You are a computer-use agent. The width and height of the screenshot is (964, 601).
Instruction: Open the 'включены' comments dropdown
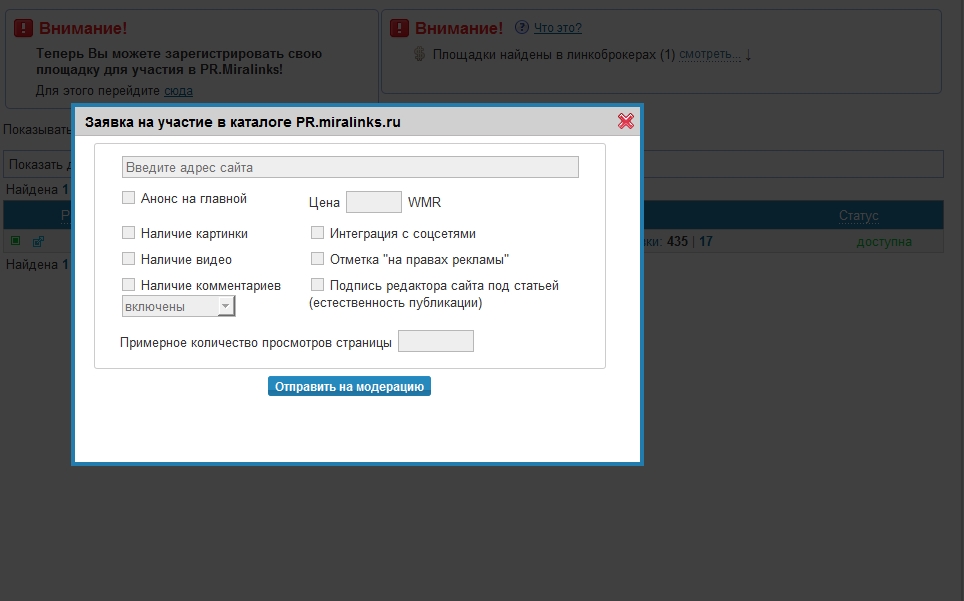[x=178, y=306]
